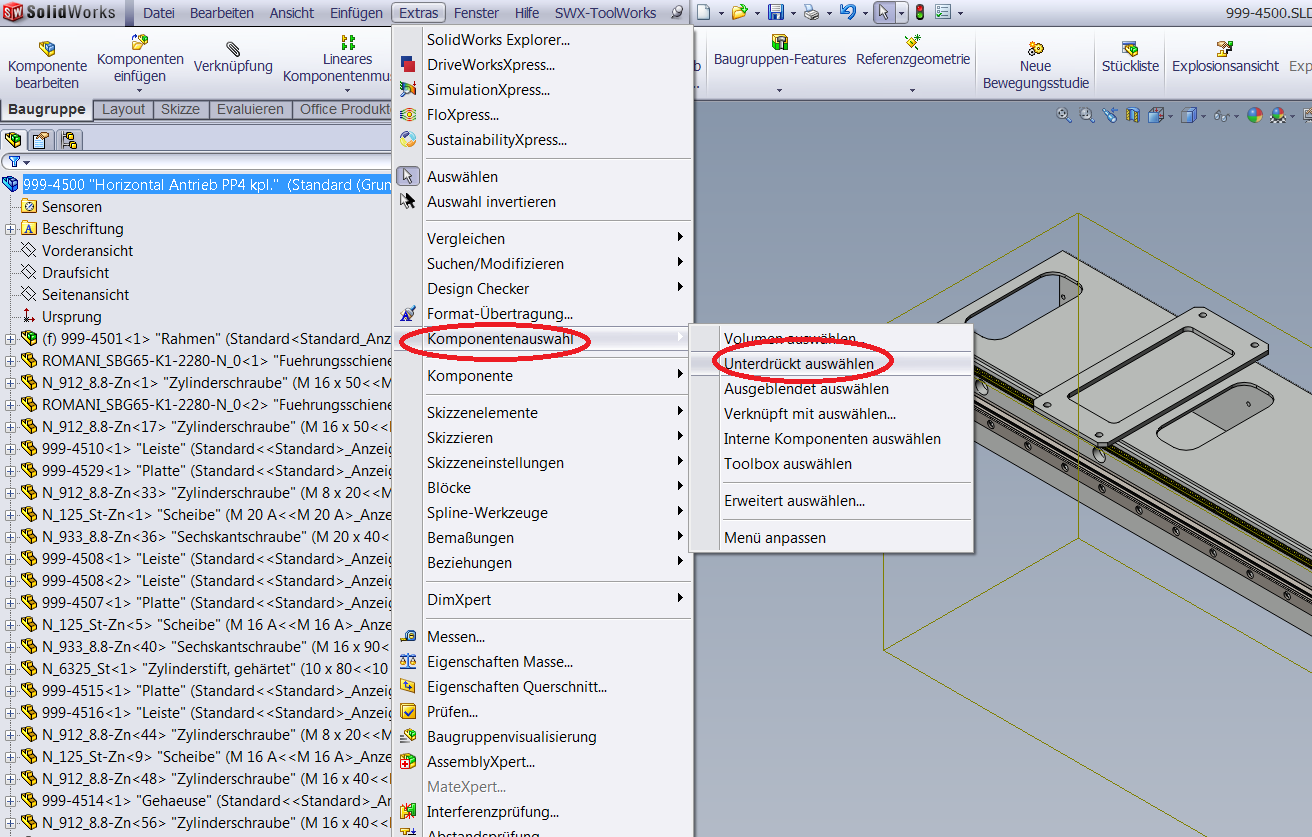Choose Unterdrückt auswählen in the submenu

[x=798, y=364]
